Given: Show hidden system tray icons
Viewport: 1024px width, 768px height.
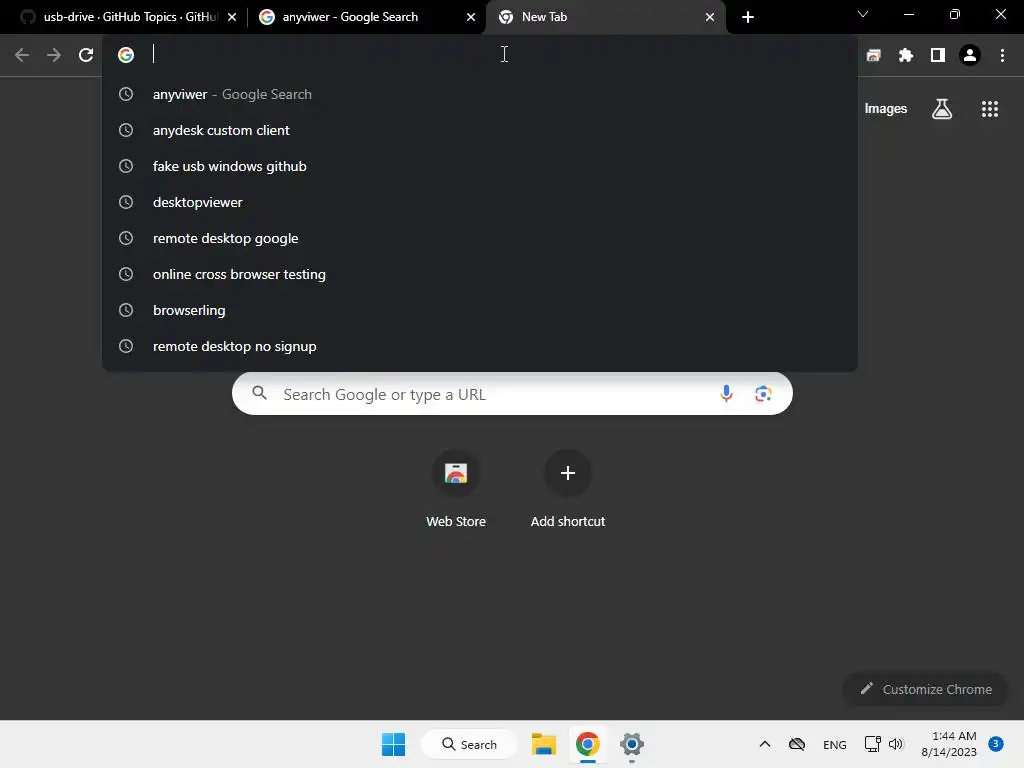Looking at the screenshot, I should coord(765,744).
